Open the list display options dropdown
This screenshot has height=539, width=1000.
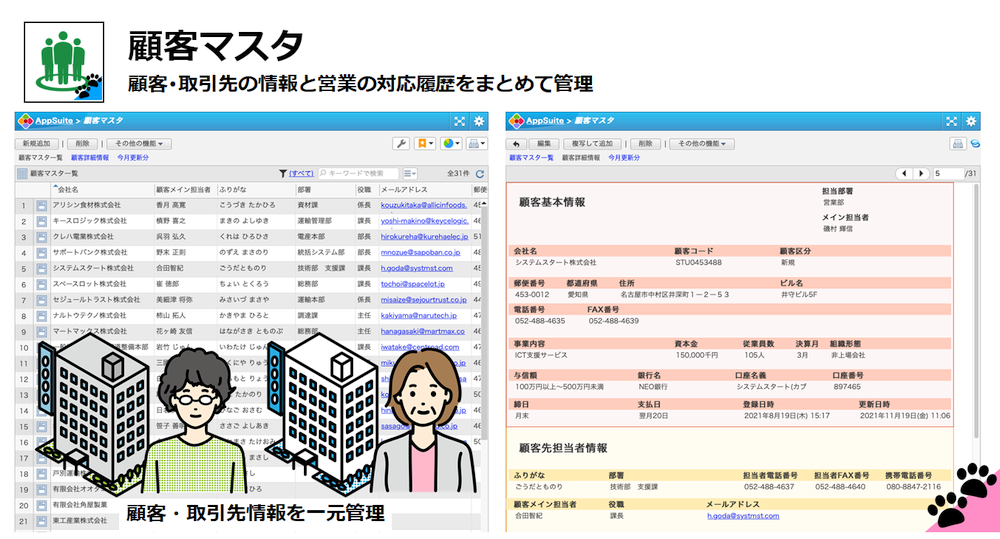[410, 174]
